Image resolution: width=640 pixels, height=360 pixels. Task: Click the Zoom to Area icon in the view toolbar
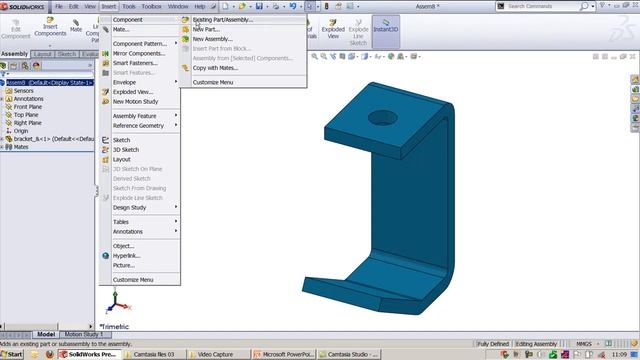[324, 56]
